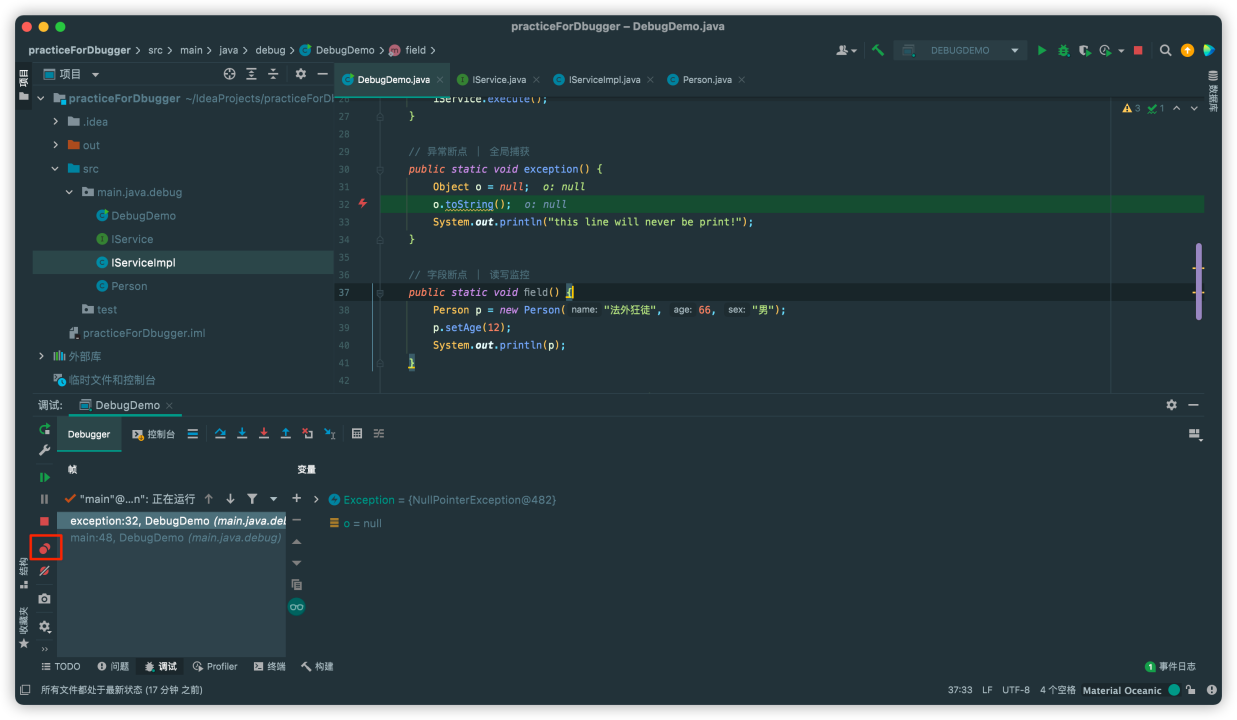Click the Pause Program icon
1237x720 pixels.
pyautogui.click(x=44, y=499)
